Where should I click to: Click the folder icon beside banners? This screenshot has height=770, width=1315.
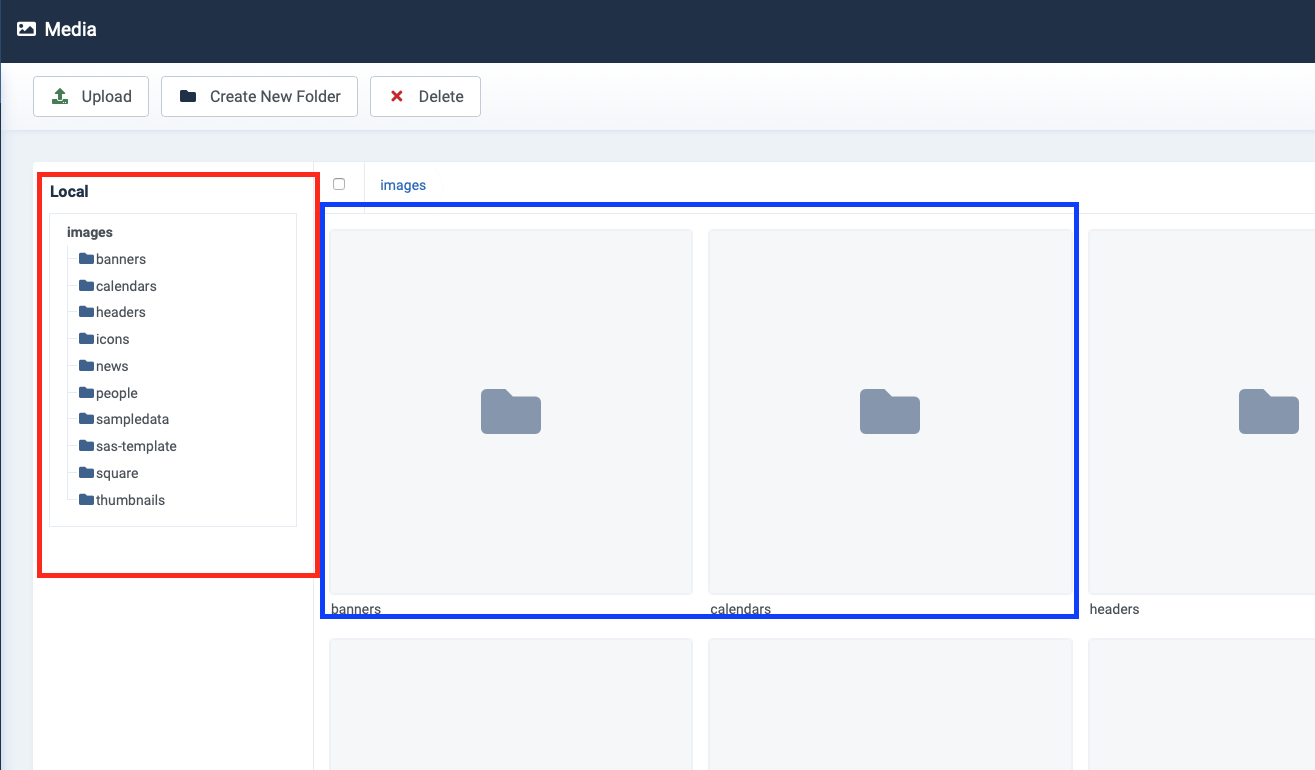(86, 259)
